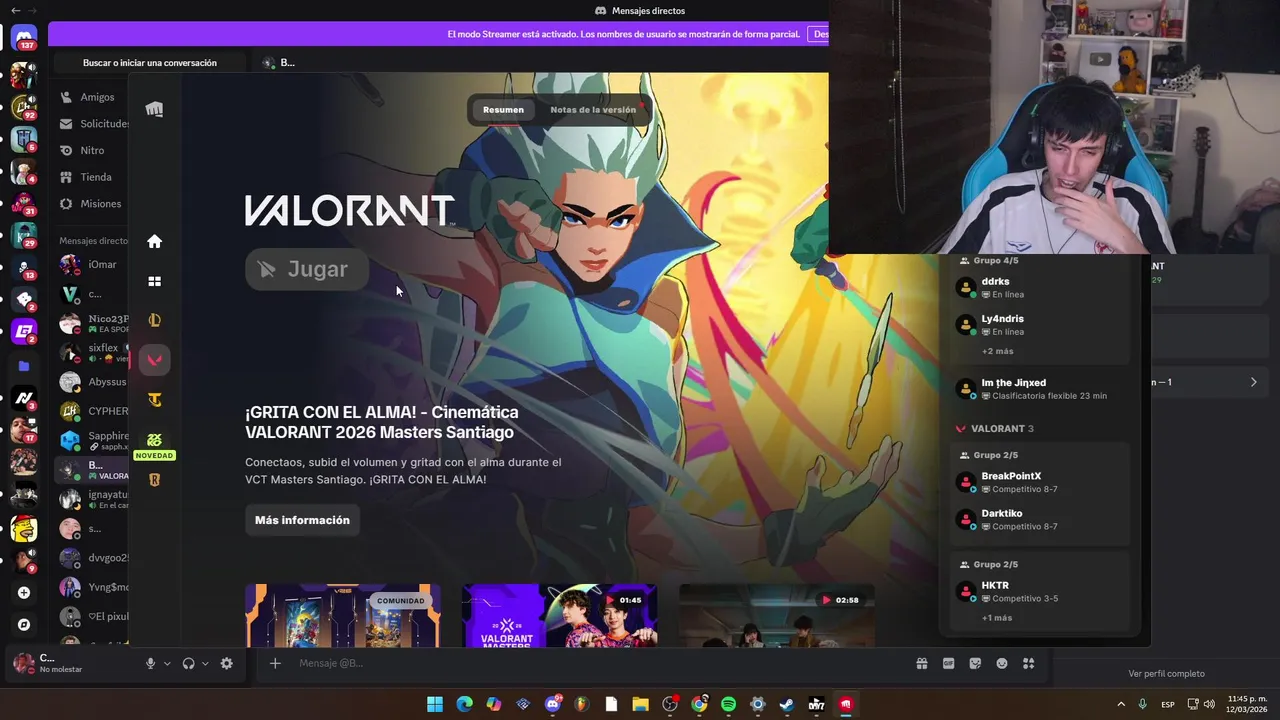The image size is (1280, 720).
Task: Add a server with the plus icon
Action: [24, 593]
